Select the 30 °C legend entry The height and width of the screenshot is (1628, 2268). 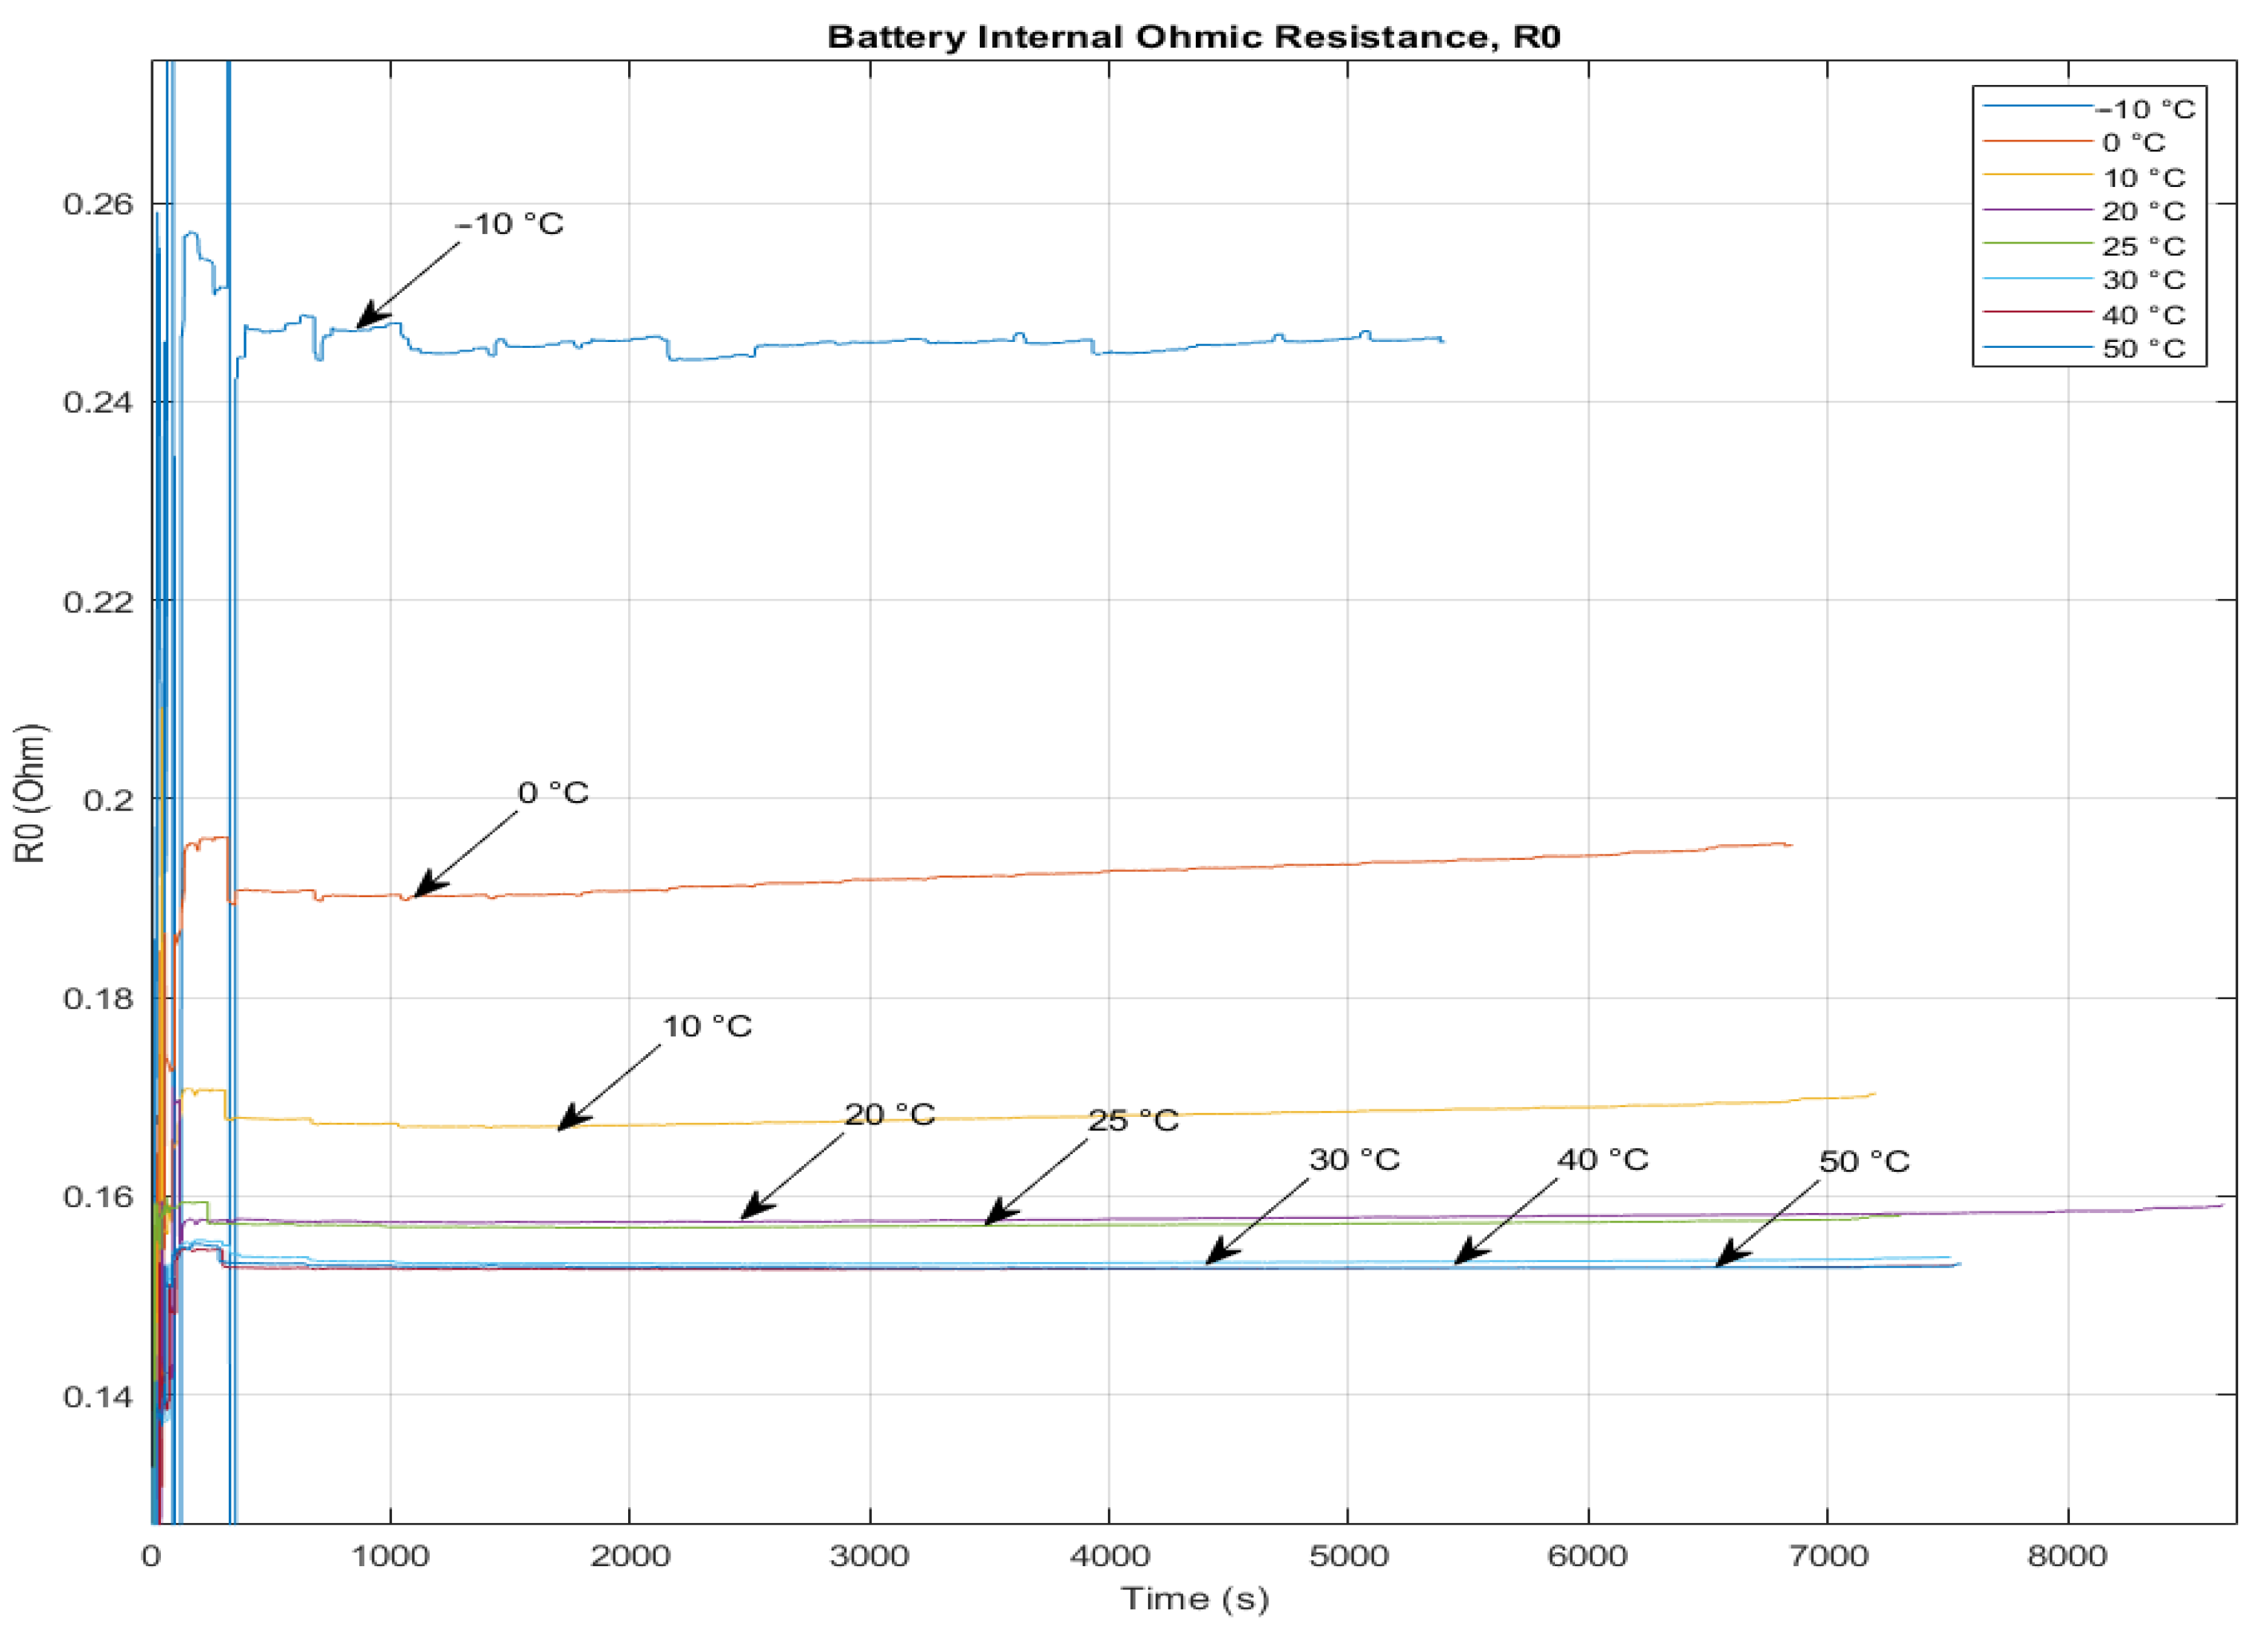(2143, 280)
